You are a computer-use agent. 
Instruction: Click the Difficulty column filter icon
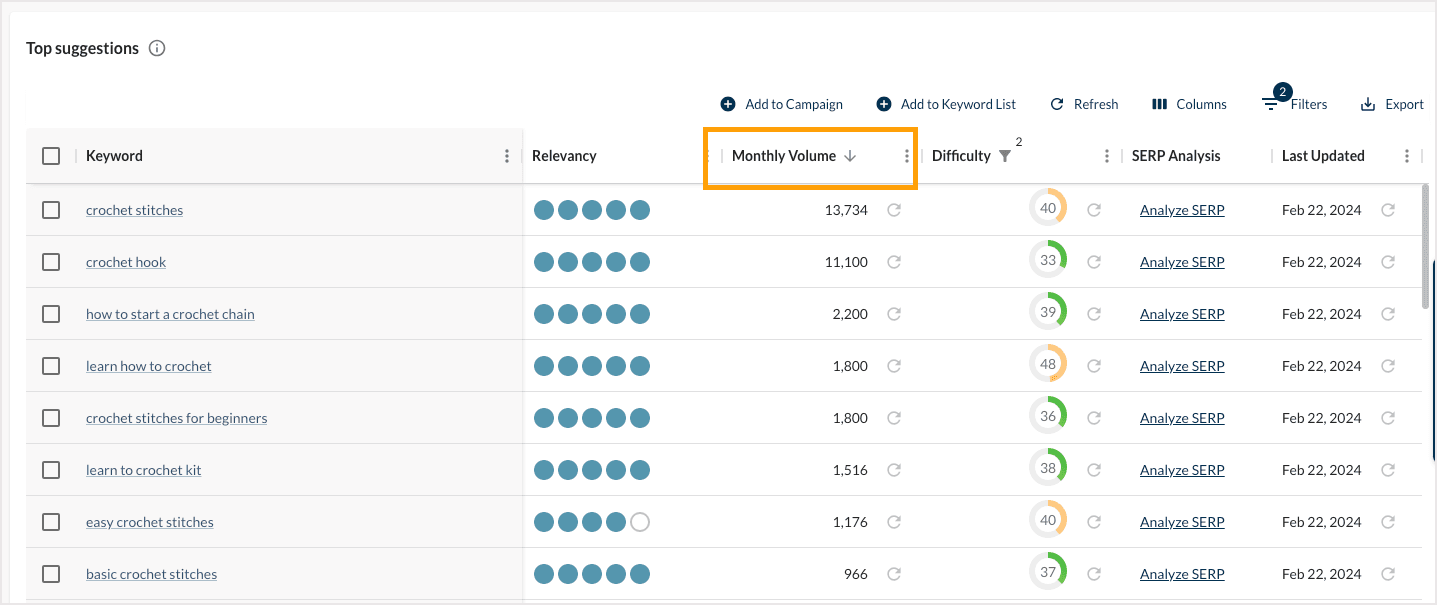(x=1005, y=156)
